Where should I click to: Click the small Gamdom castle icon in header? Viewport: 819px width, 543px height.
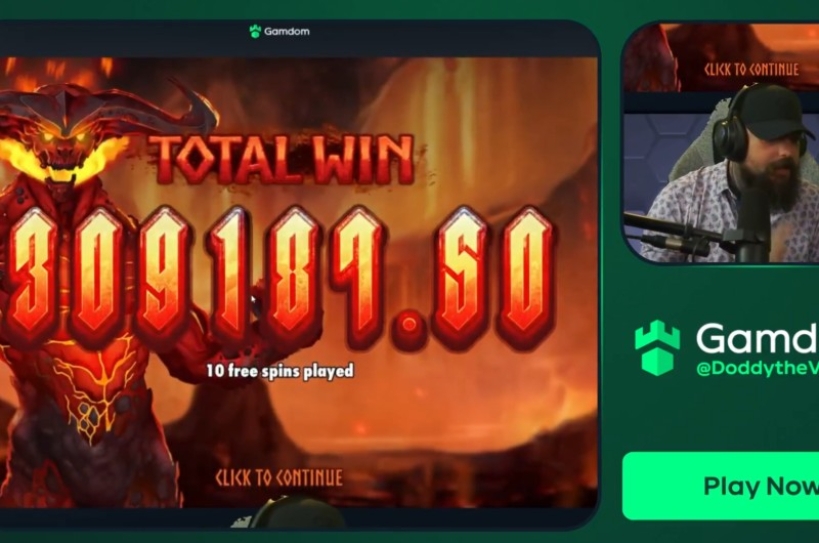(255, 31)
